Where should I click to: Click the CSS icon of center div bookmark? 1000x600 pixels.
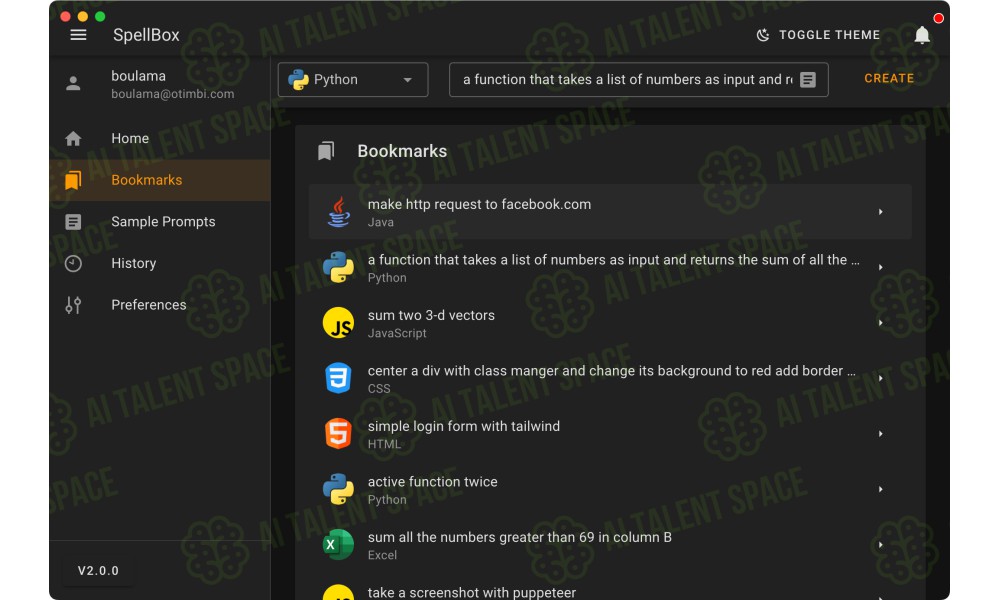coord(339,378)
